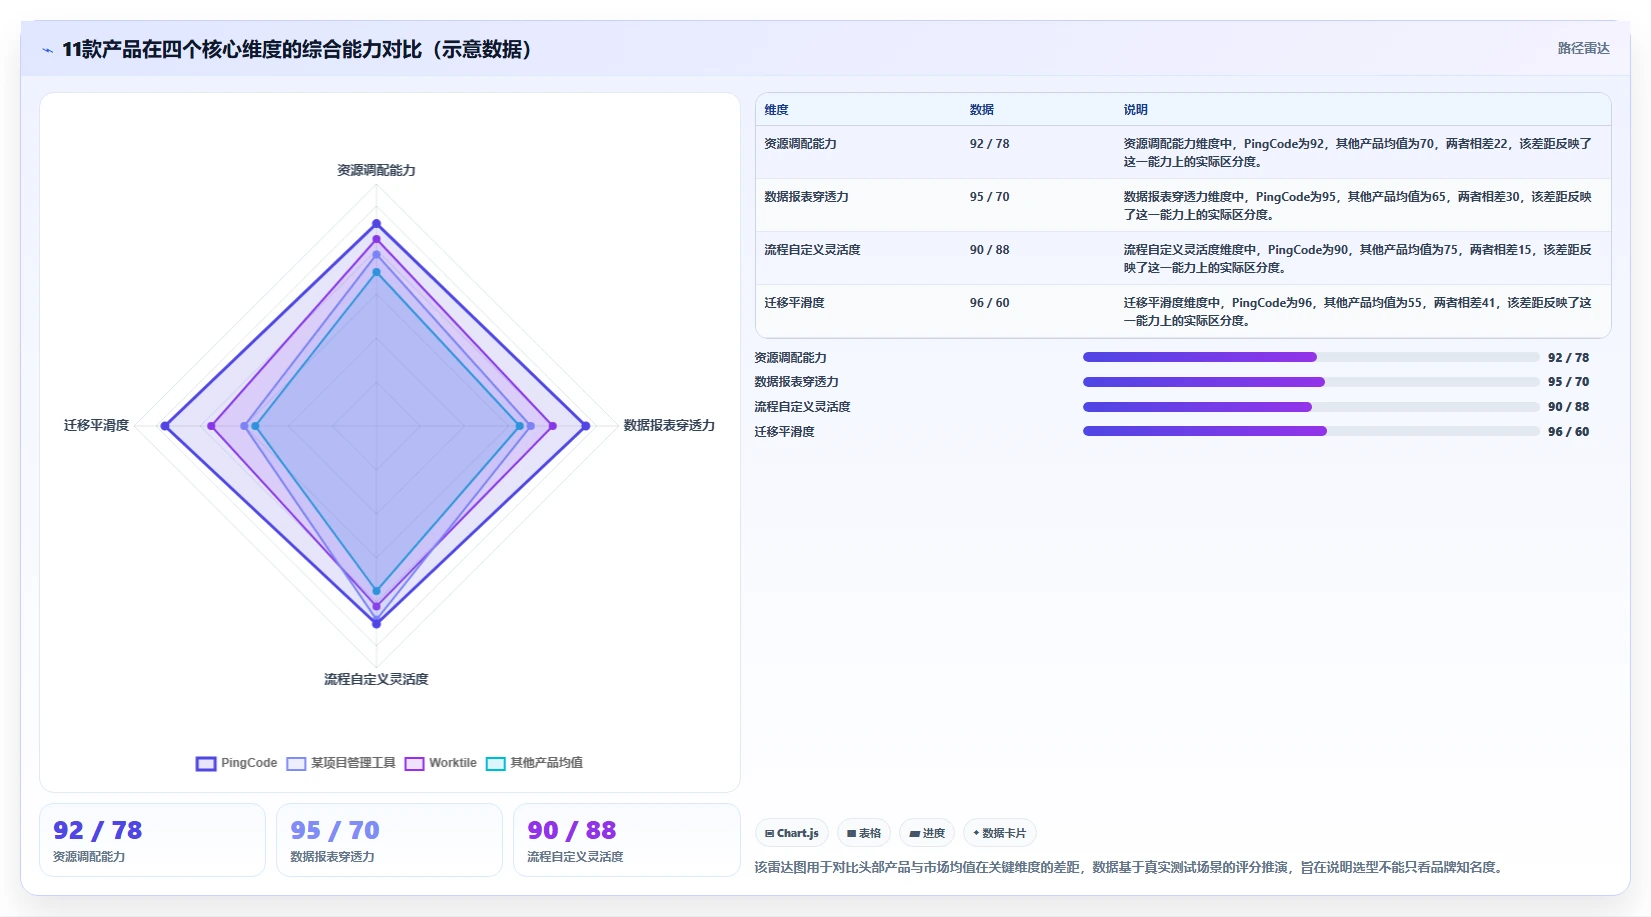
Task: Click the 迁移平滑度 progress bar
Action: (x=1311, y=431)
